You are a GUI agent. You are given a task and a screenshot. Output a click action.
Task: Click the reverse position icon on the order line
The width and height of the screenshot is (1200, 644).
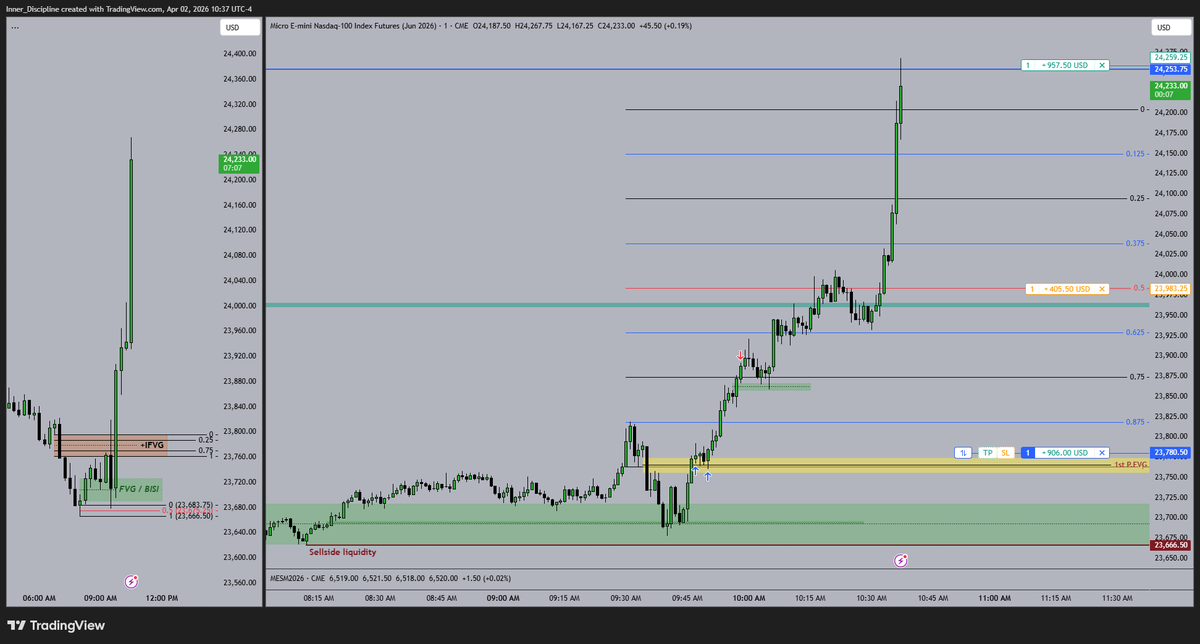963,453
